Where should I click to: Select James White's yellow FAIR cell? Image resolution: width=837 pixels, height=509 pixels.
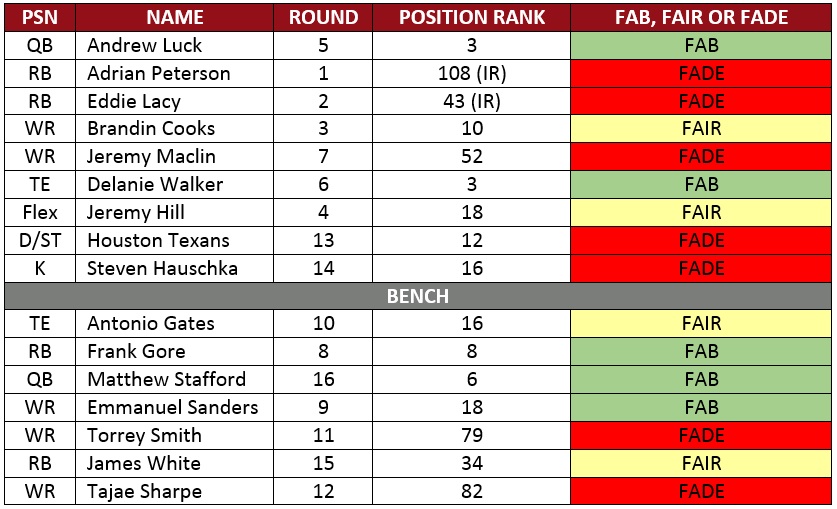click(x=701, y=463)
